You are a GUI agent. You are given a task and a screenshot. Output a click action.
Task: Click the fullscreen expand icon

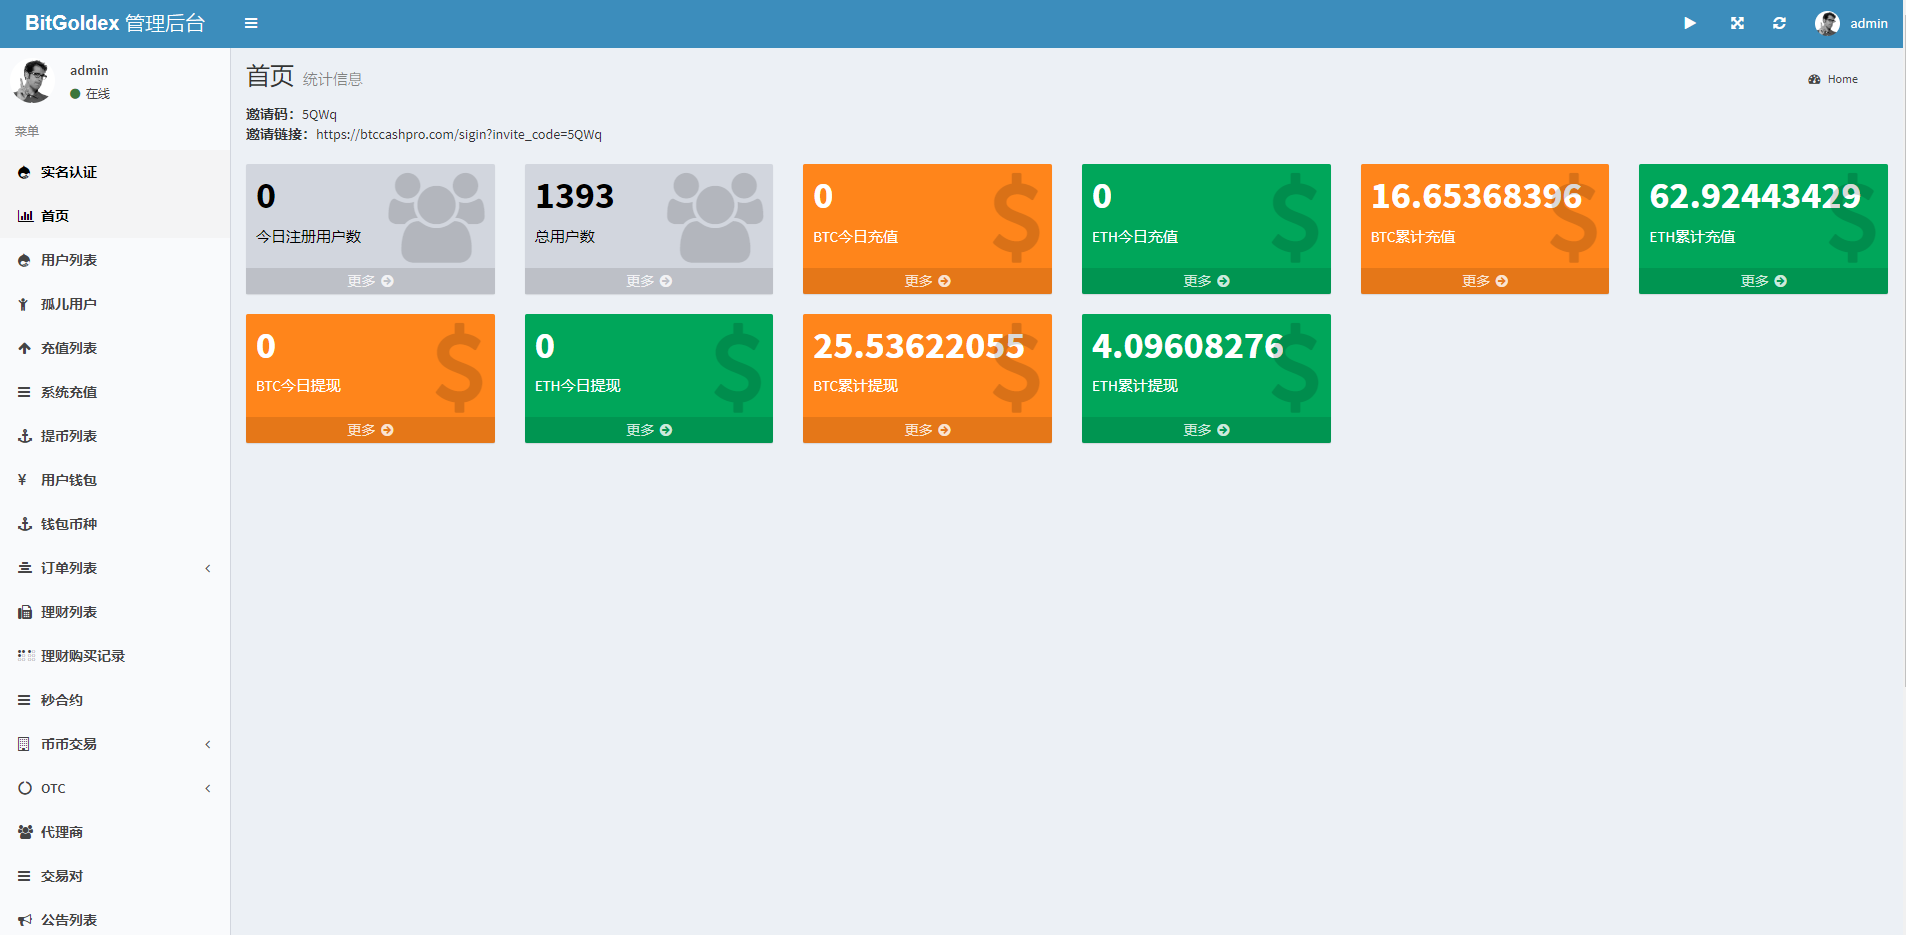1737,23
